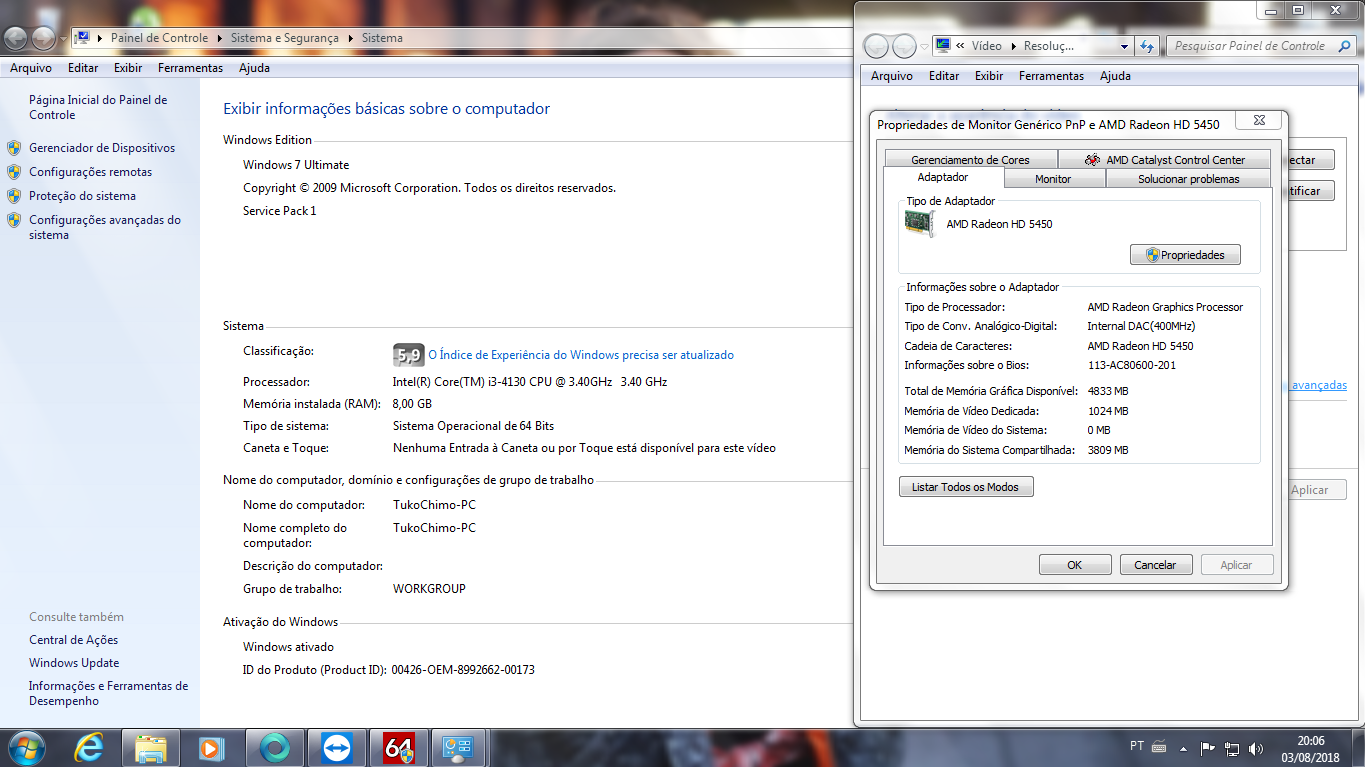This screenshot has height=767, width=1365.
Task: Open Windows Update link
Action: pos(74,663)
